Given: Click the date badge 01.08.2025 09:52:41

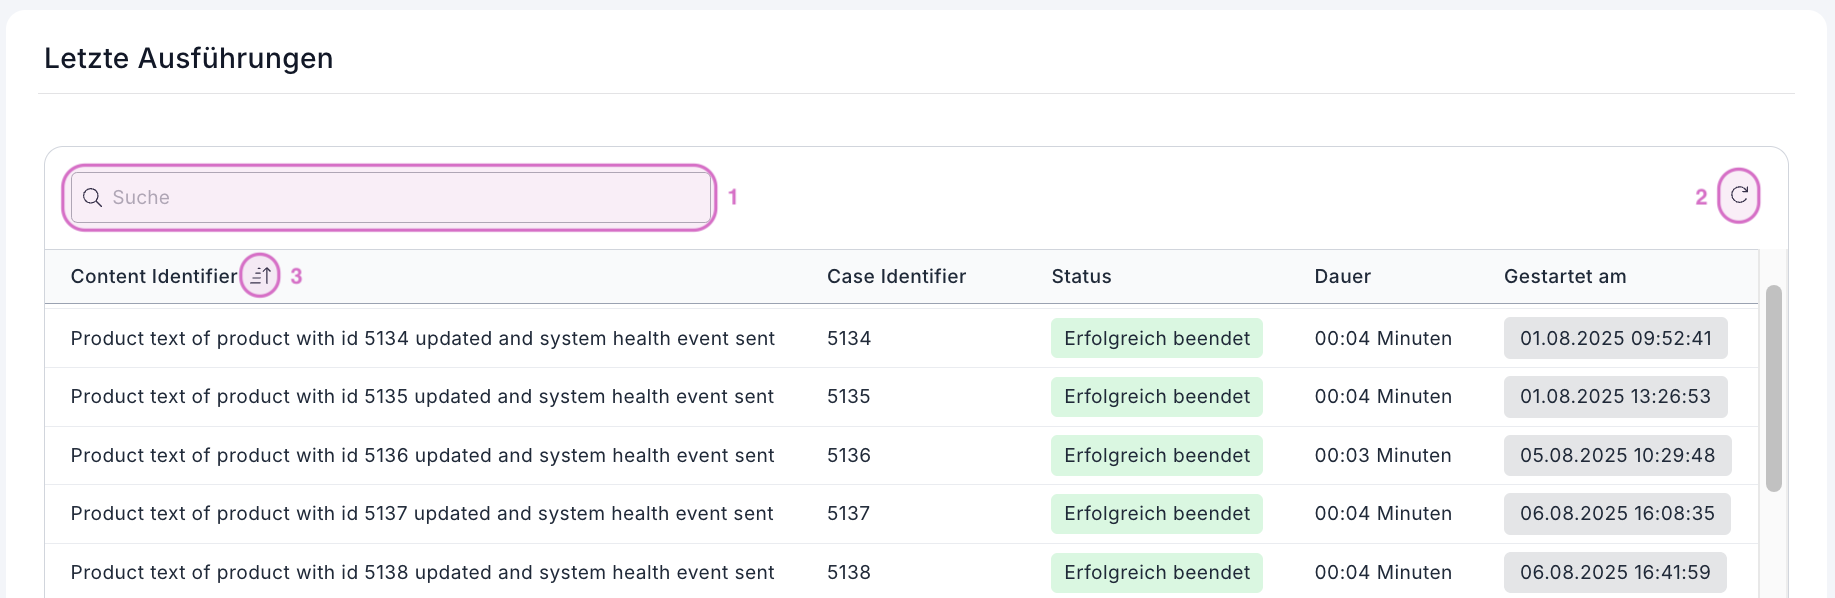Looking at the screenshot, I should point(1615,339).
